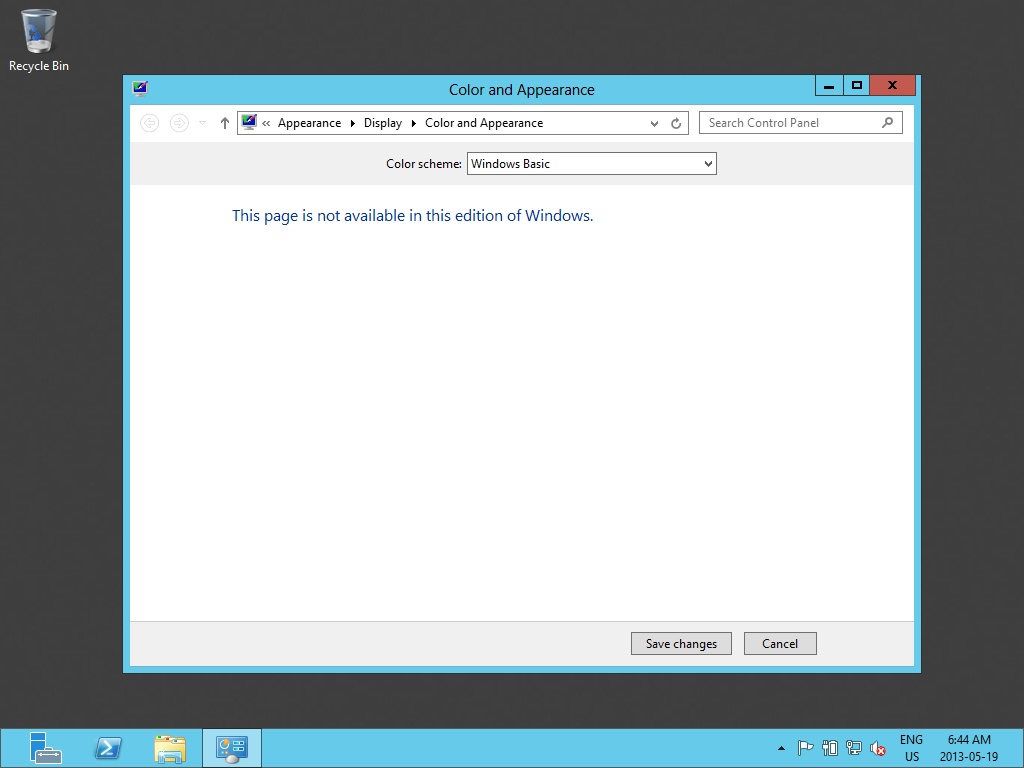Expand the arrow after Appearance breadcrumb

[353, 123]
